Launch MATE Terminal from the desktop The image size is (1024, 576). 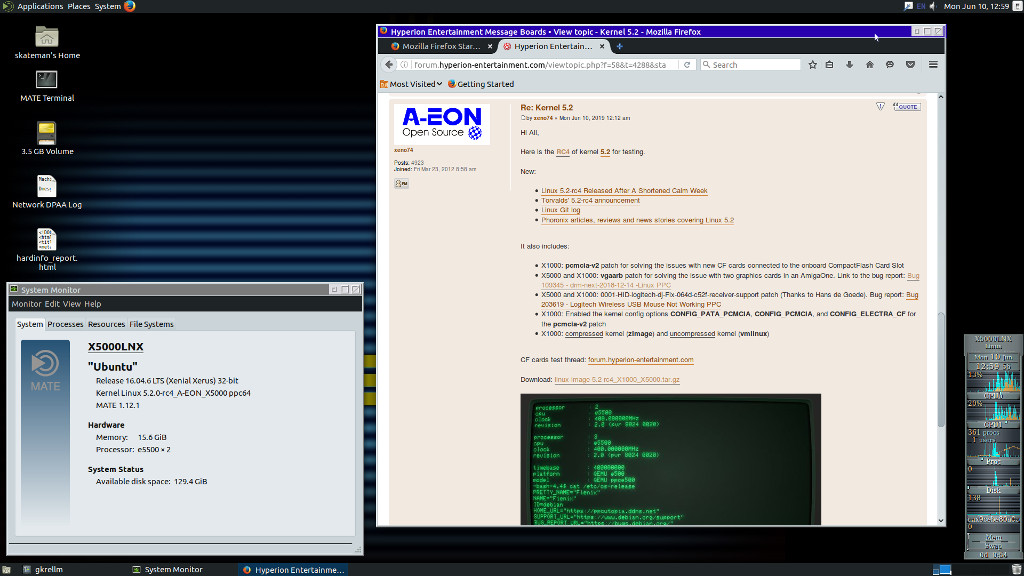point(46,86)
